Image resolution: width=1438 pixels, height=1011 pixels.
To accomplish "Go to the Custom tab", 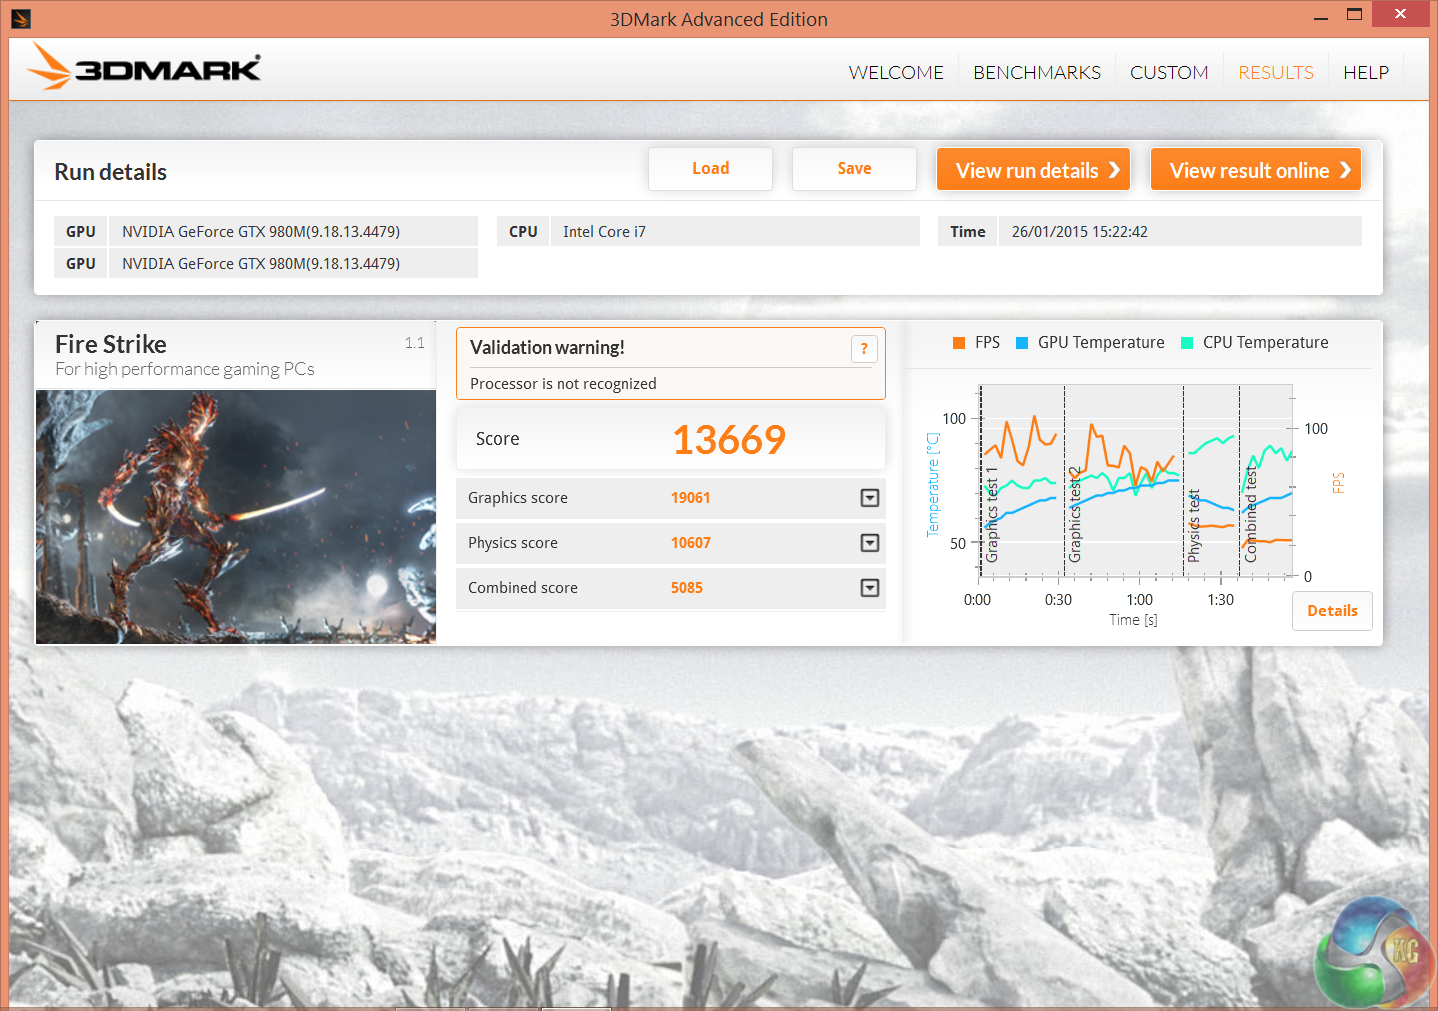I will click(x=1169, y=73).
